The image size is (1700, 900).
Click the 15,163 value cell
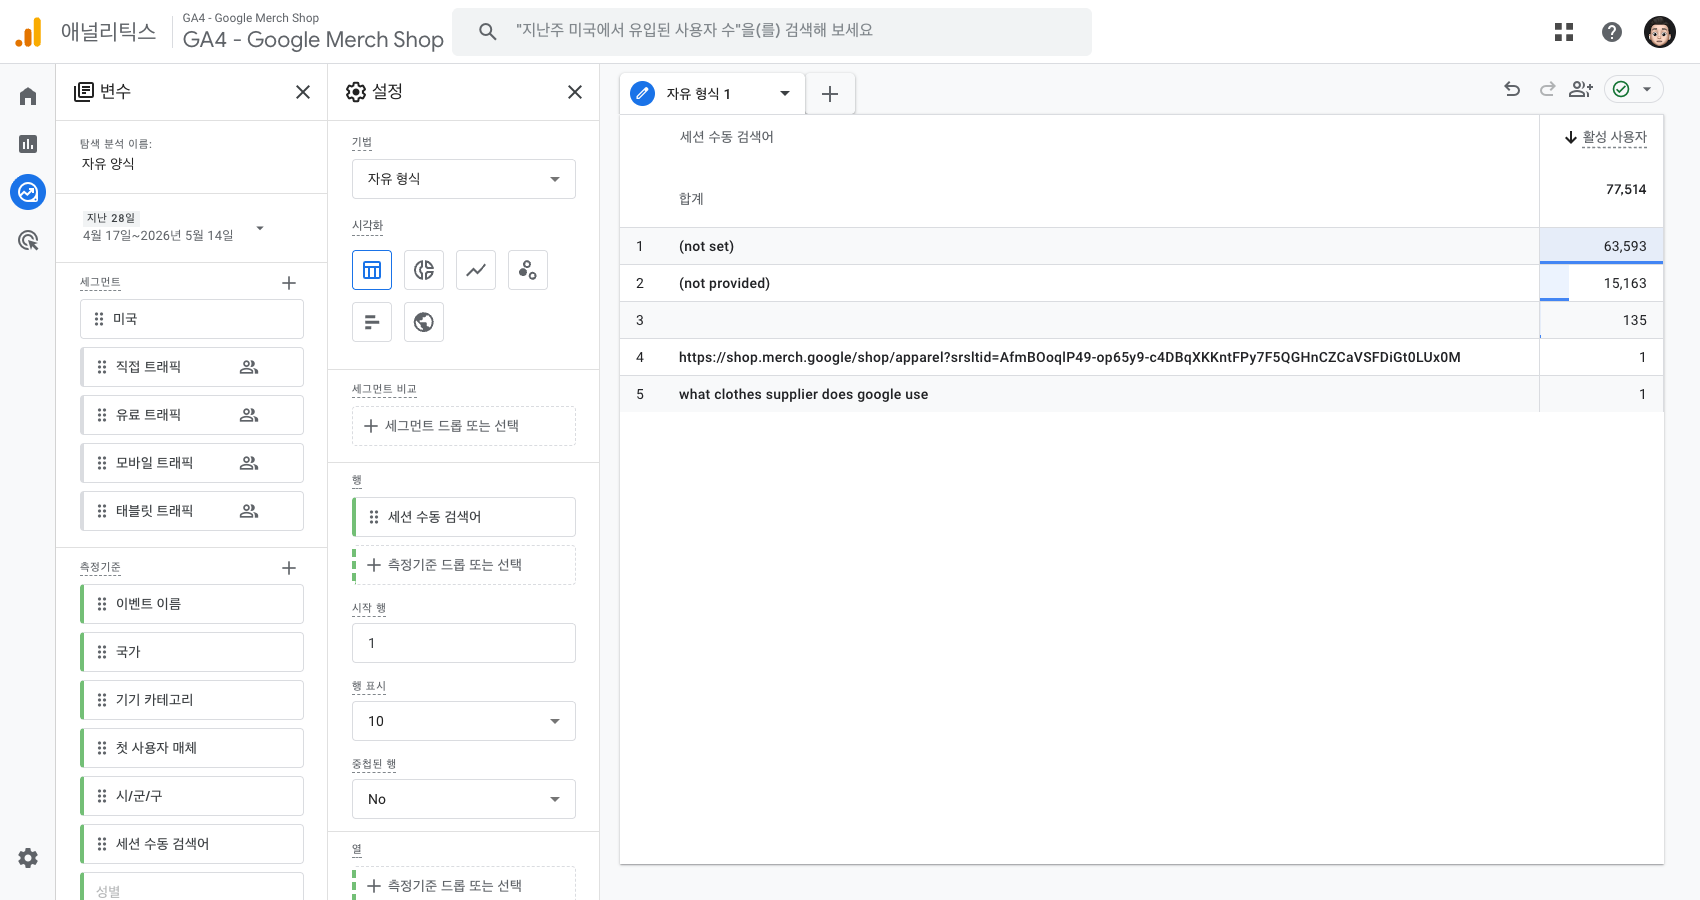[x=1601, y=283]
